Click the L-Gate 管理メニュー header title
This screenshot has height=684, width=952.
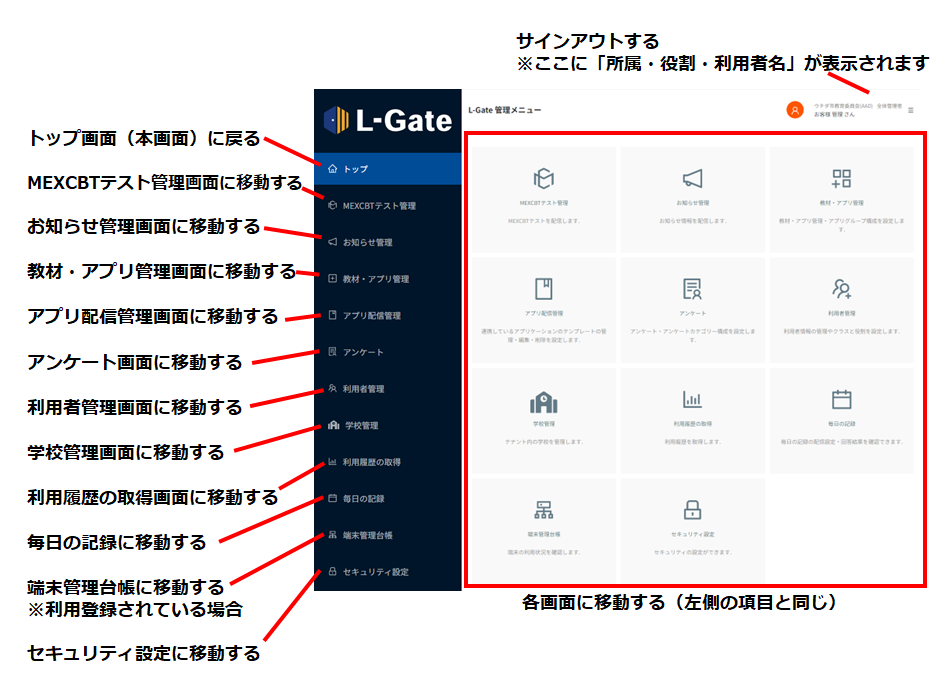pyautogui.click(x=504, y=110)
